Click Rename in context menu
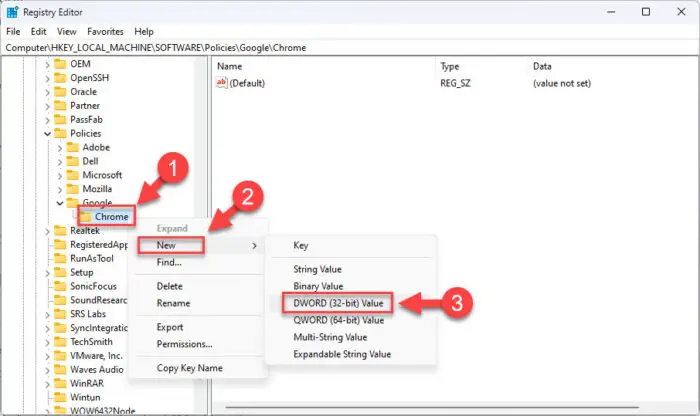Viewport: 700px width, 416px height. click(173, 303)
